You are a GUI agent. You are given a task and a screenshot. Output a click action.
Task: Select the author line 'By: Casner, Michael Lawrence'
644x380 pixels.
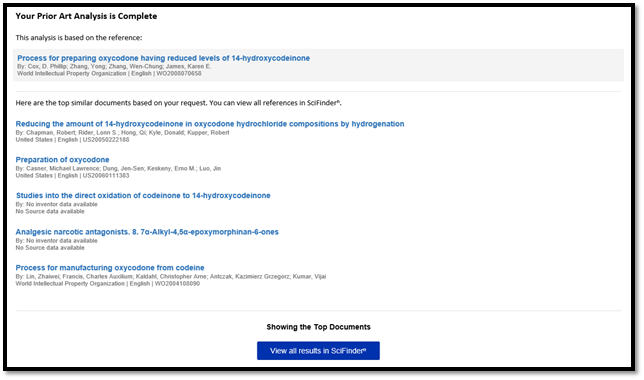(x=118, y=168)
